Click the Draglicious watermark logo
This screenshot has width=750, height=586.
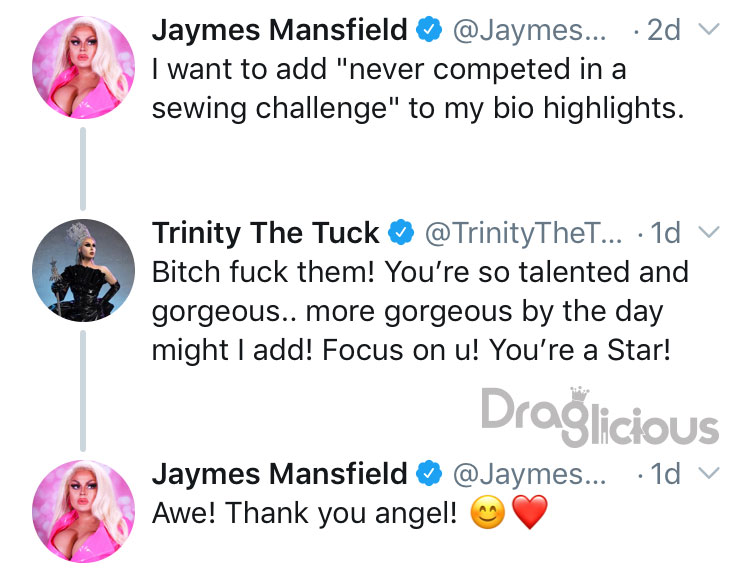coord(600,417)
